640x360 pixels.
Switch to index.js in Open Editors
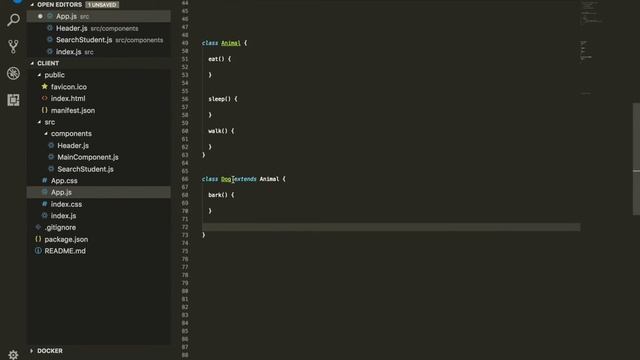99,52
